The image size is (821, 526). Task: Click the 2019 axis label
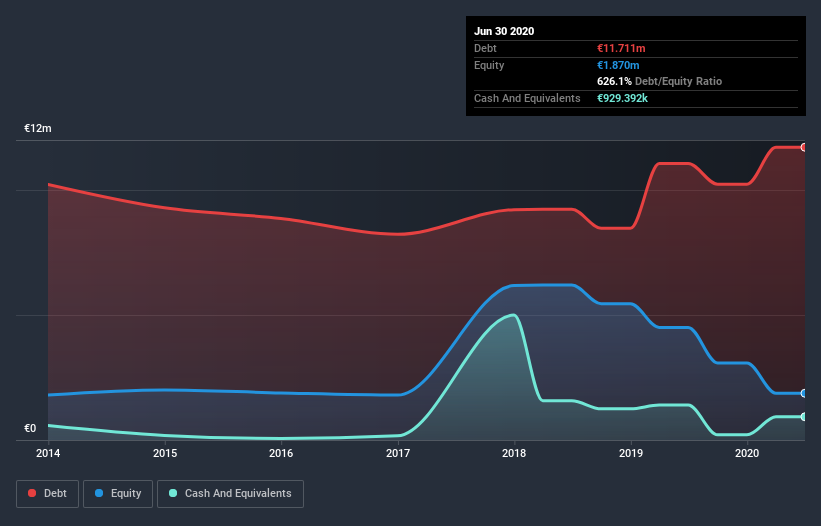(x=631, y=453)
